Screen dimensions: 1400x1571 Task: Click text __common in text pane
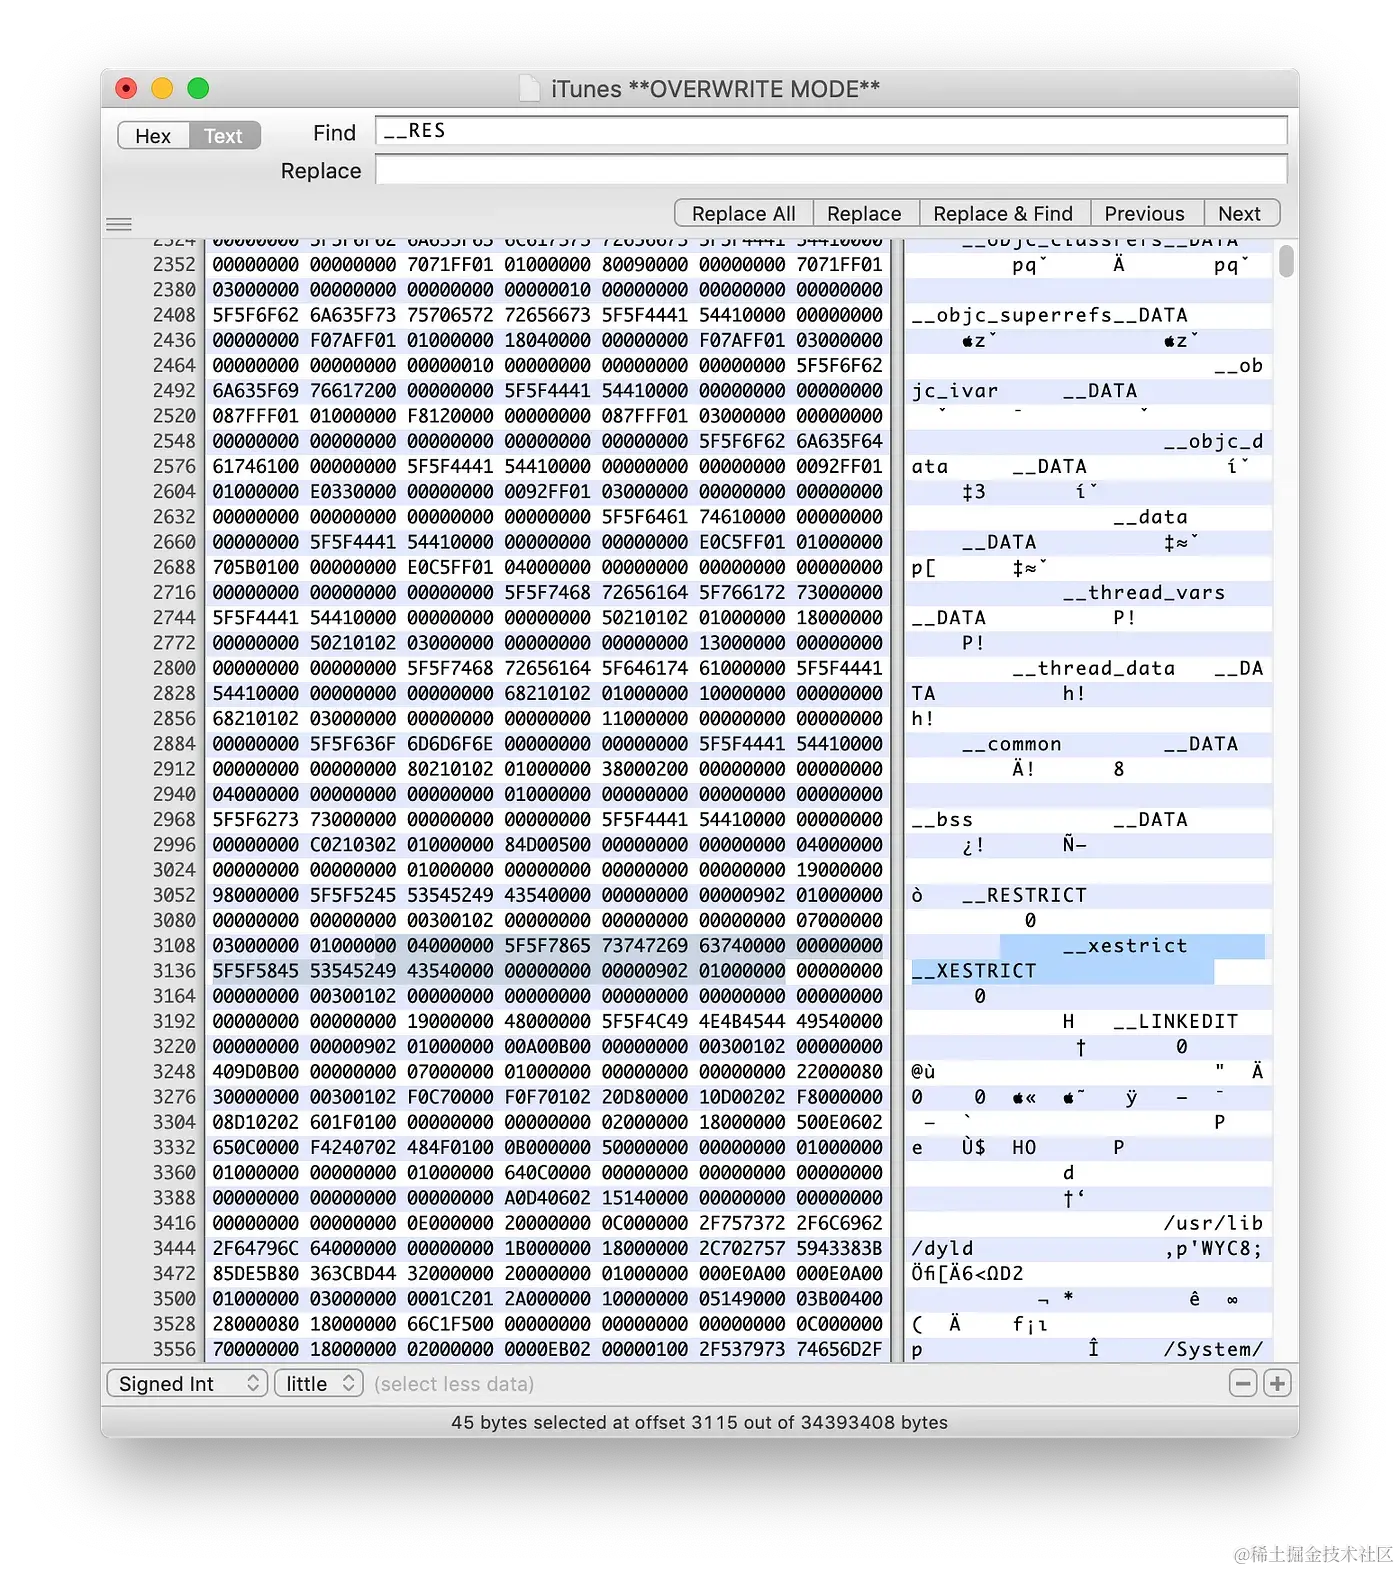(1012, 744)
